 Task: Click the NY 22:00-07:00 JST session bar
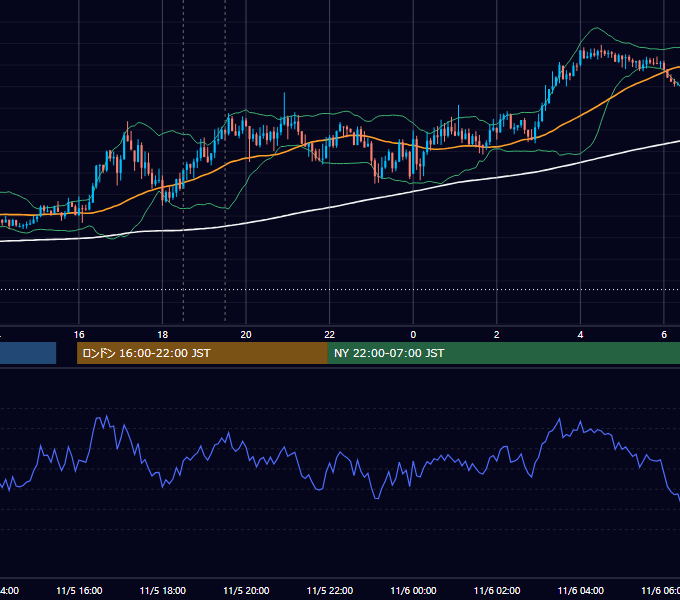pyautogui.click(x=503, y=353)
